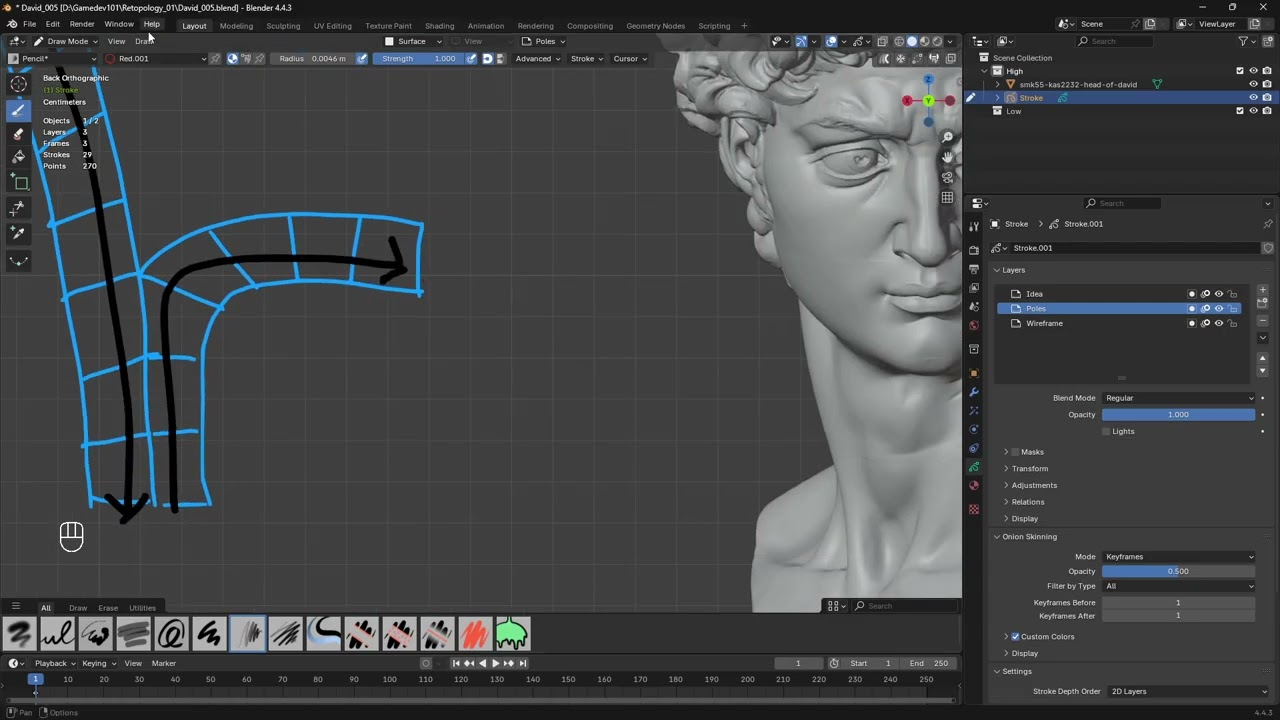Adjust the brush Strength slider
Image resolution: width=1280 pixels, height=720 pixels.
[419, 59]
